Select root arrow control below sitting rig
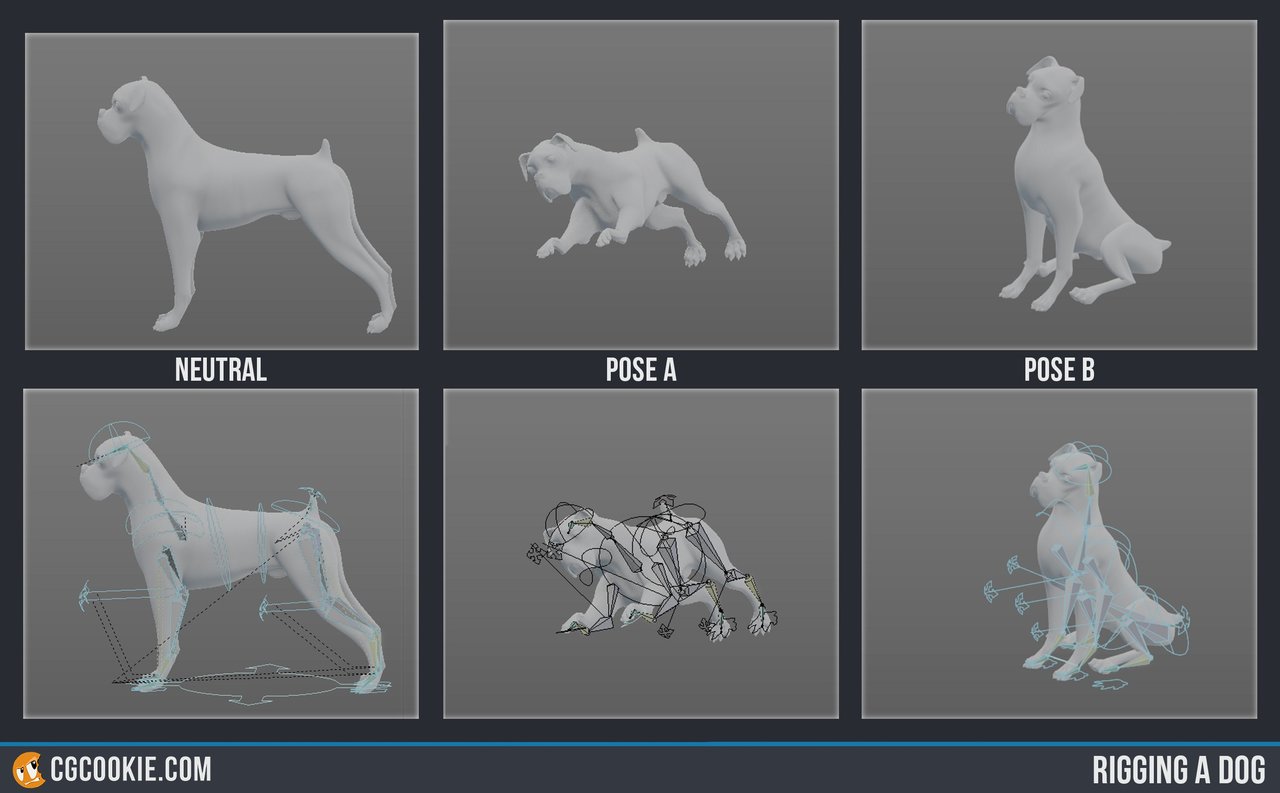 pyautogui.click(x=1111, y=685)
